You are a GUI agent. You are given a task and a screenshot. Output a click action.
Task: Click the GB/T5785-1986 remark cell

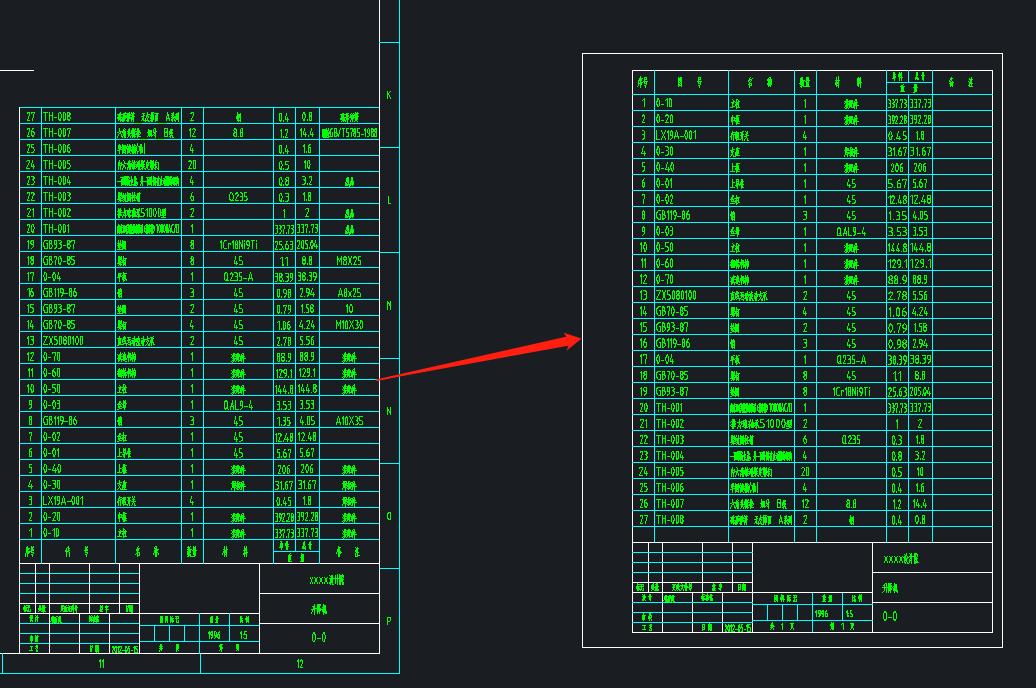click(350, 133)
